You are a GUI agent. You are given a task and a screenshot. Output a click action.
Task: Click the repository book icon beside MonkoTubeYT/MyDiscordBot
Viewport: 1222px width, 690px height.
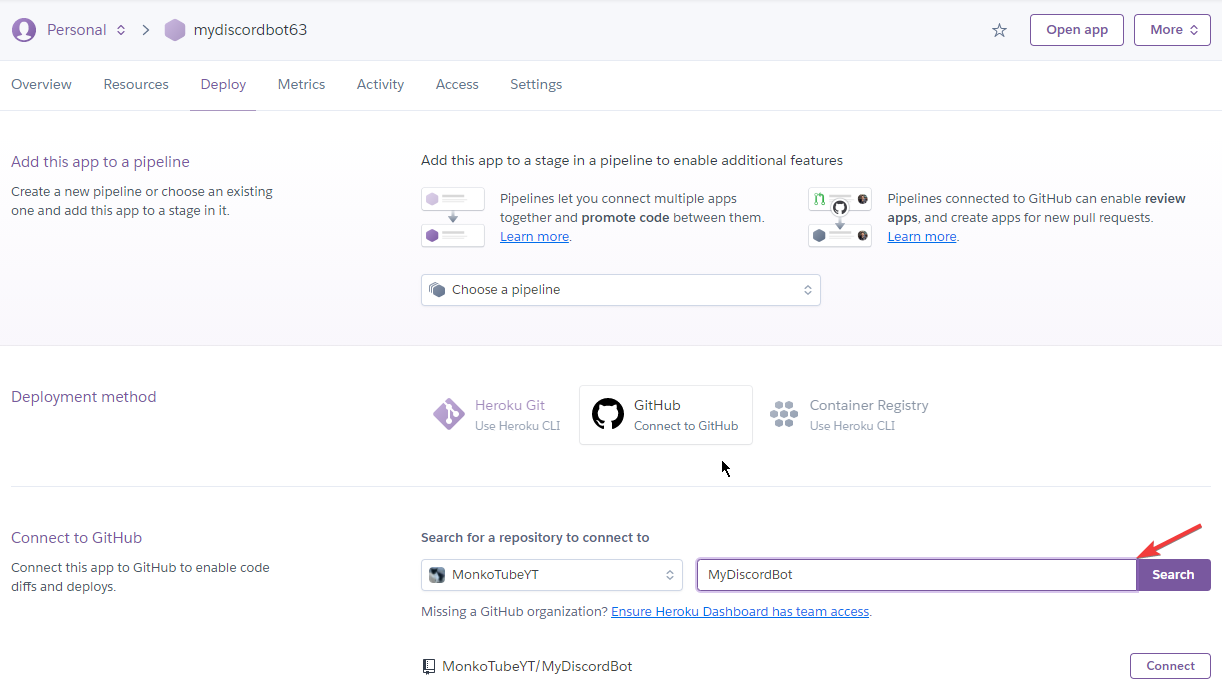(429, 666)
